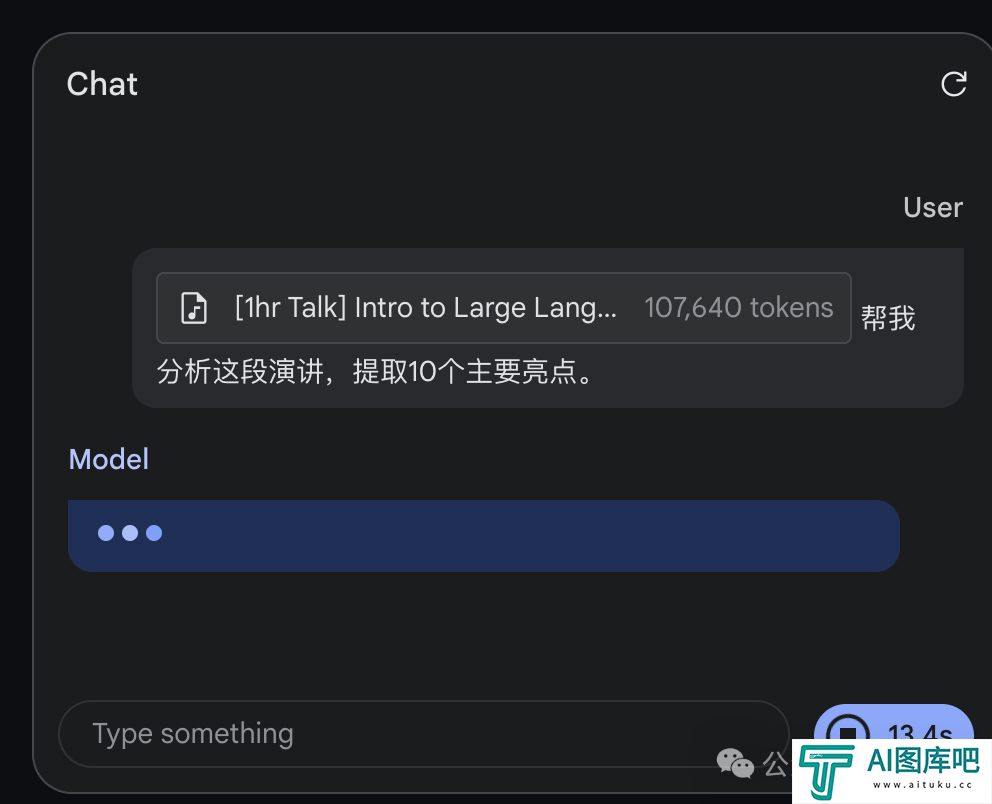This screenshot has width=992, height=804.
Task: Click the 'AI图库吧' brand text
Action: click(x=922, y=760)
